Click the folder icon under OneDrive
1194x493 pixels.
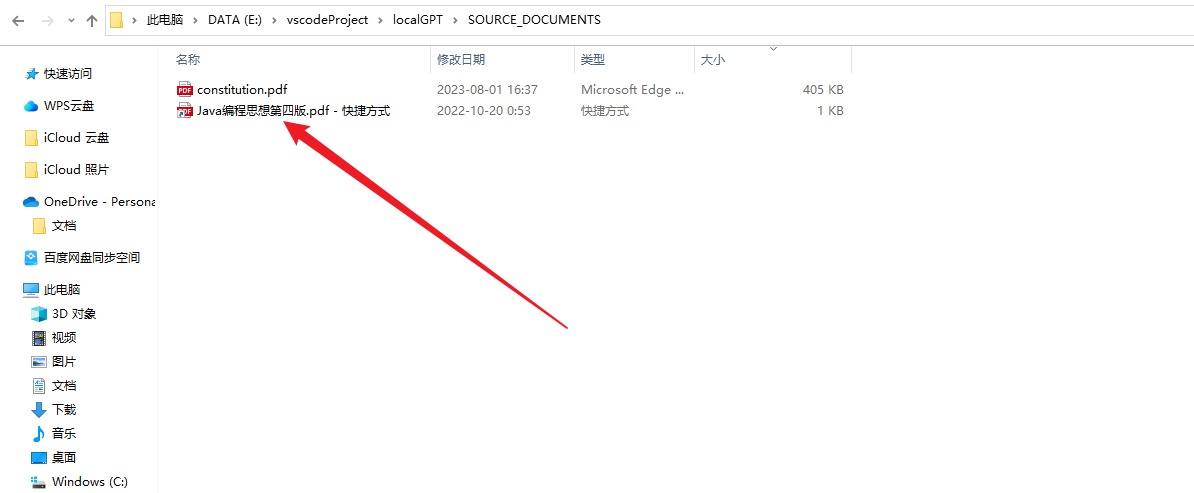tap(40, 226)
